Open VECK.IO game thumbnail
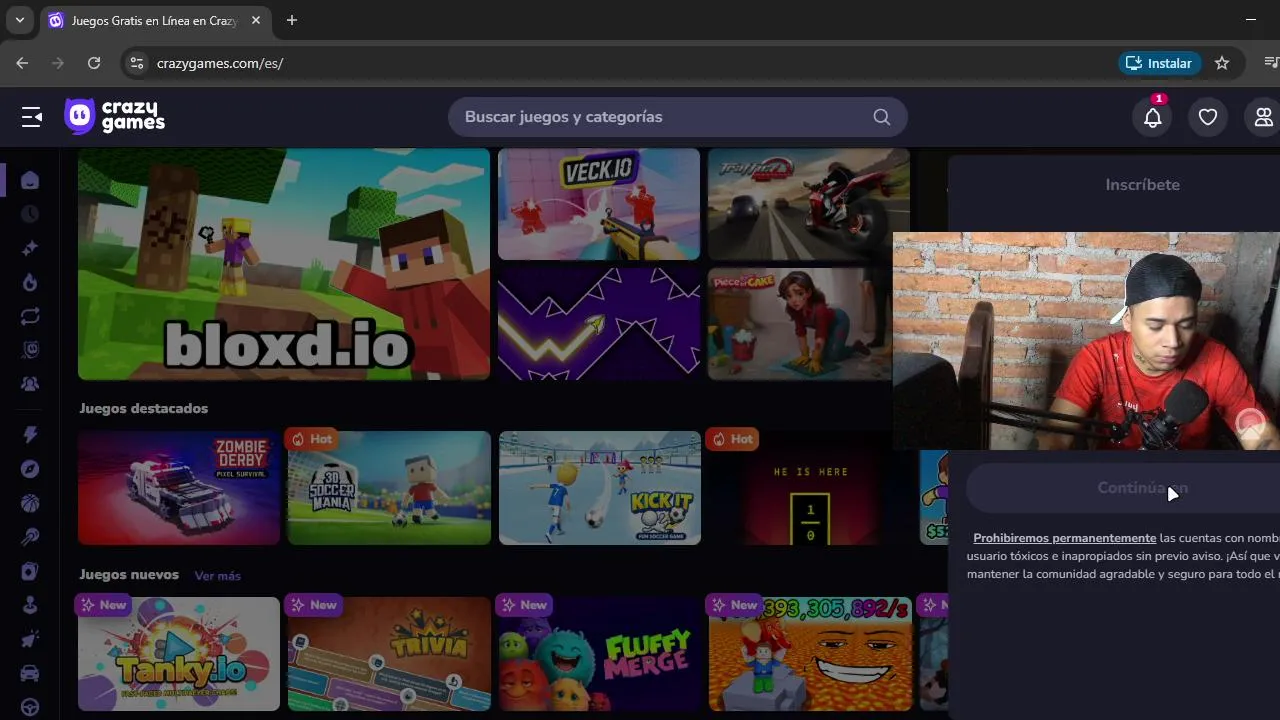 click(x=599, y=204)
